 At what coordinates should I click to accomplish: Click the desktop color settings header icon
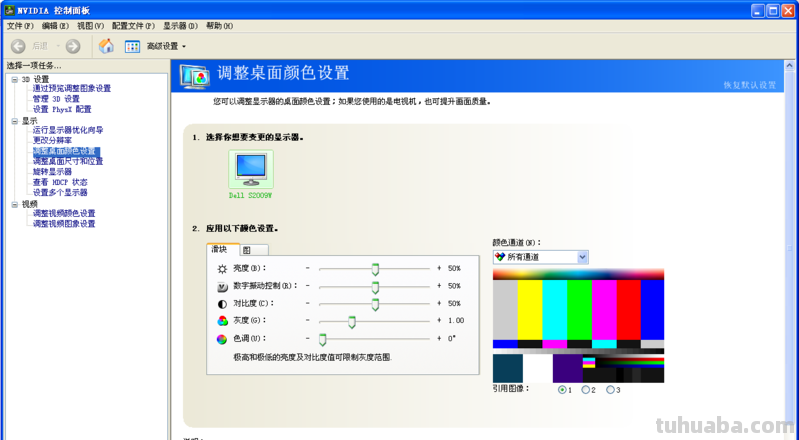195,76
